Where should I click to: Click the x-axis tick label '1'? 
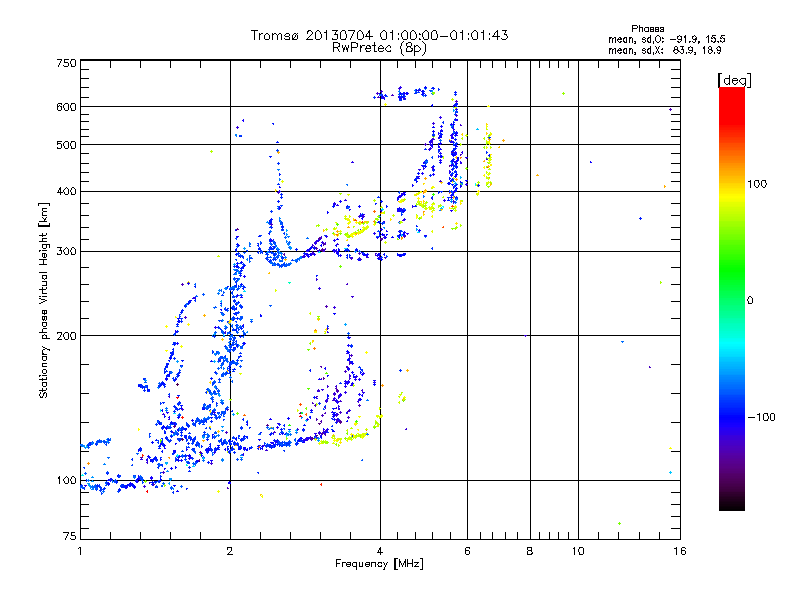(80, 551)
